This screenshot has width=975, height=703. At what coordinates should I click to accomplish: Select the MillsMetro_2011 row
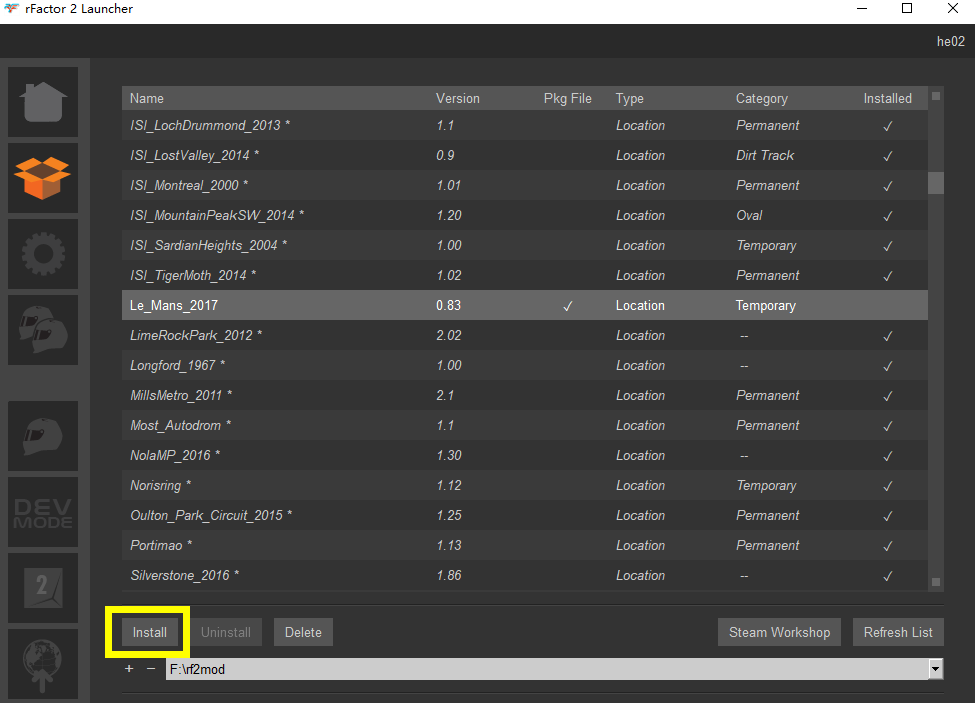[x=525, y=395]
